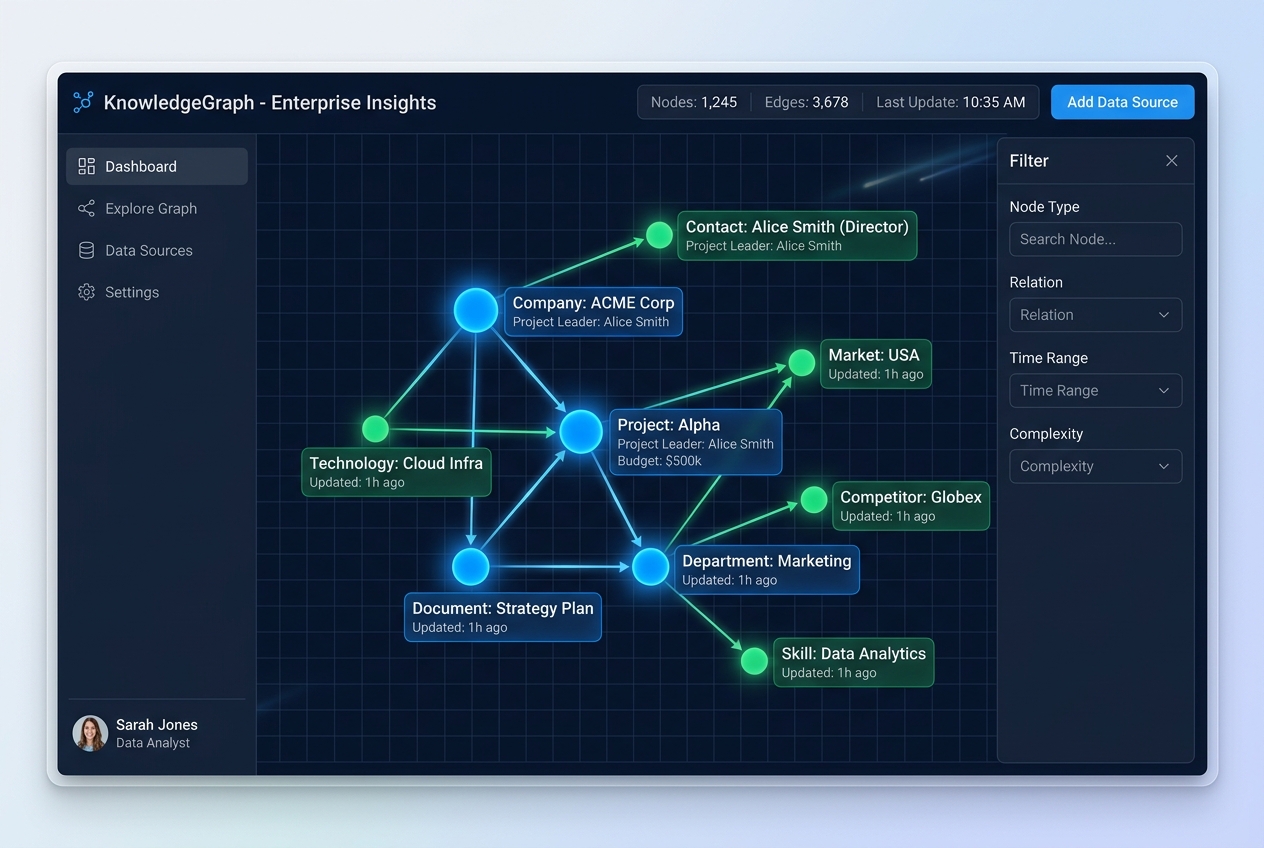This screenshot has height=848, width=1264.
Task: Click the Edges: 3,678 statistic
Action: (x=806, y=102)
